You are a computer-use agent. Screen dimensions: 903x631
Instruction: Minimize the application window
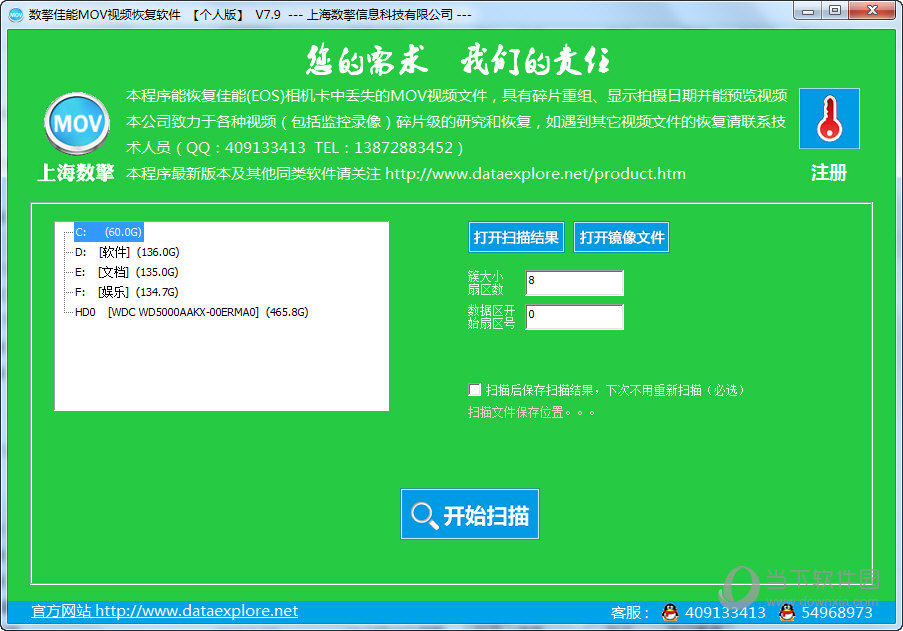coord(807,11)
